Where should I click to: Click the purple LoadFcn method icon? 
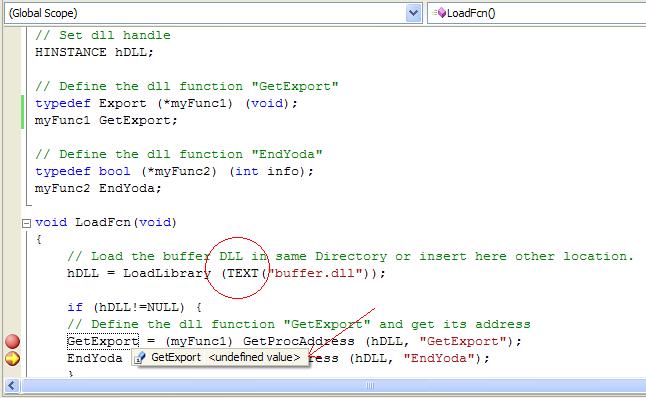(441, 13)
